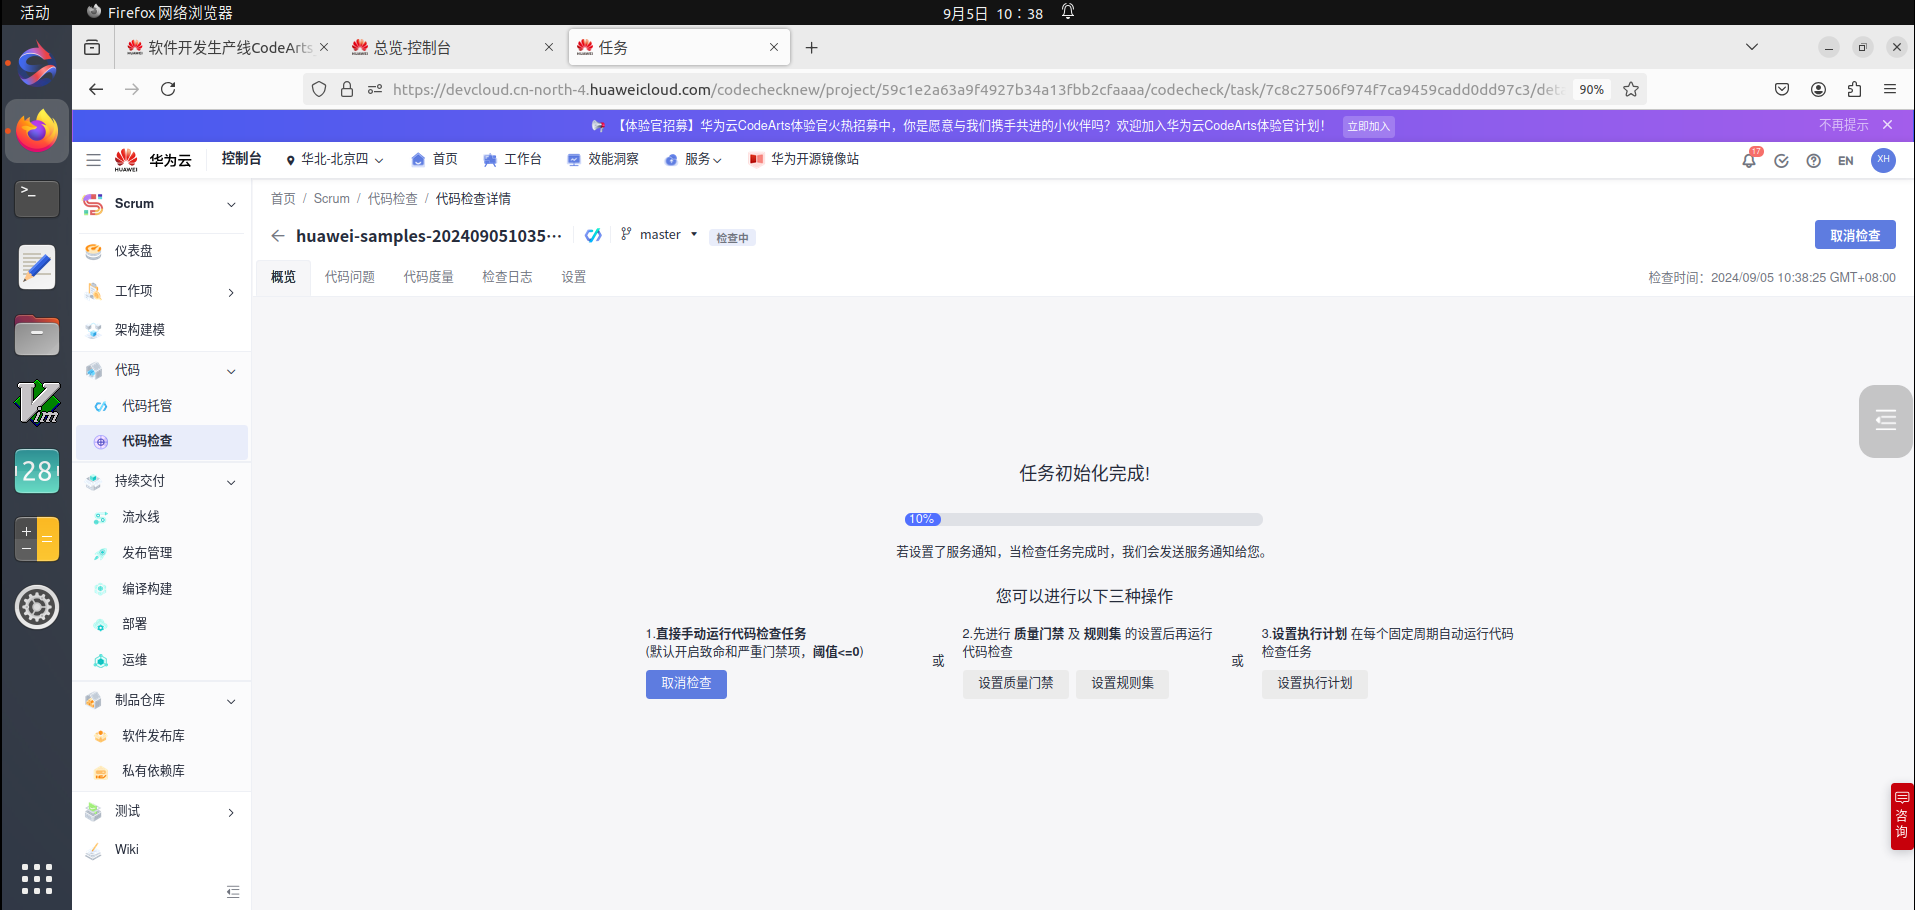Expand the 工作项 sidebar section
The width and height of the screenshot is (1915, 910).
click(x=231, y=292)
